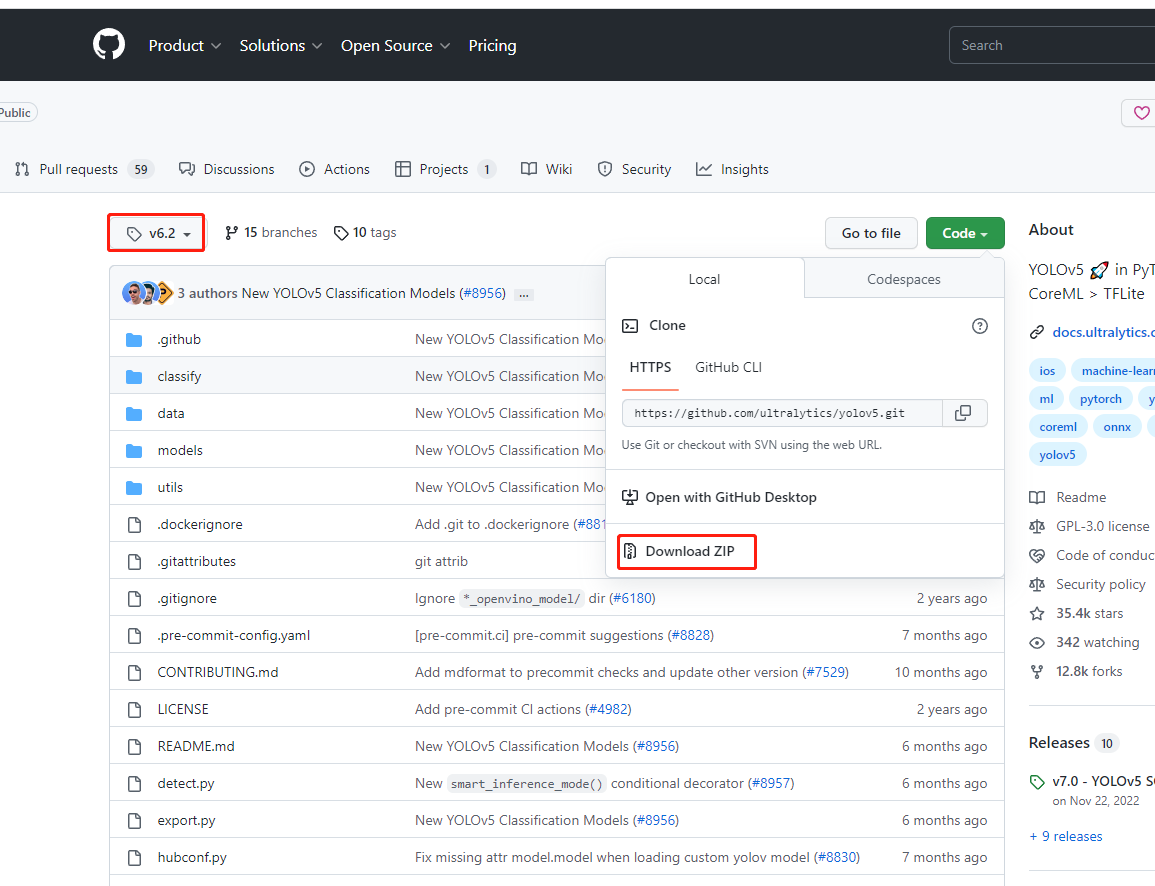
Task: Switch to the Discussions tab
Action: [227, 169]
